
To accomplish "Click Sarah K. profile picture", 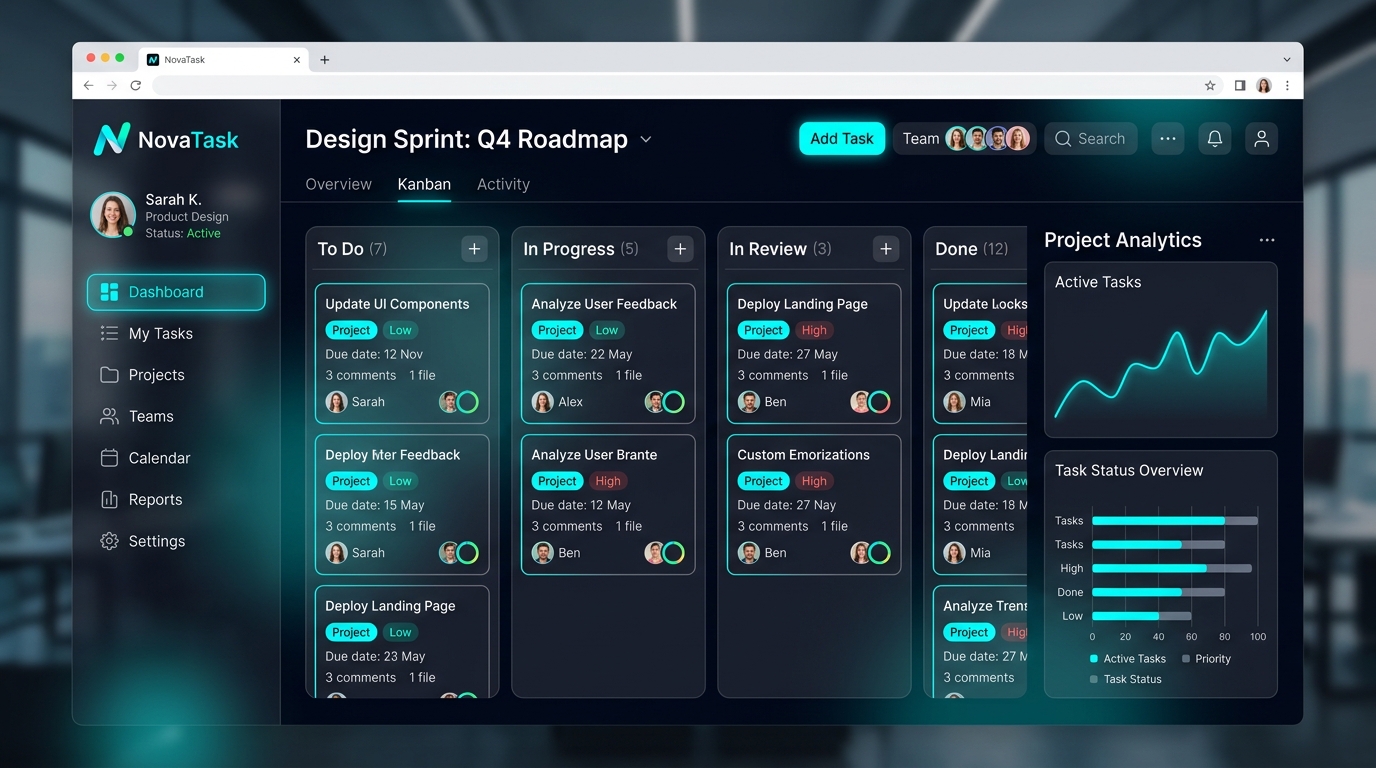I will point(113,214).
